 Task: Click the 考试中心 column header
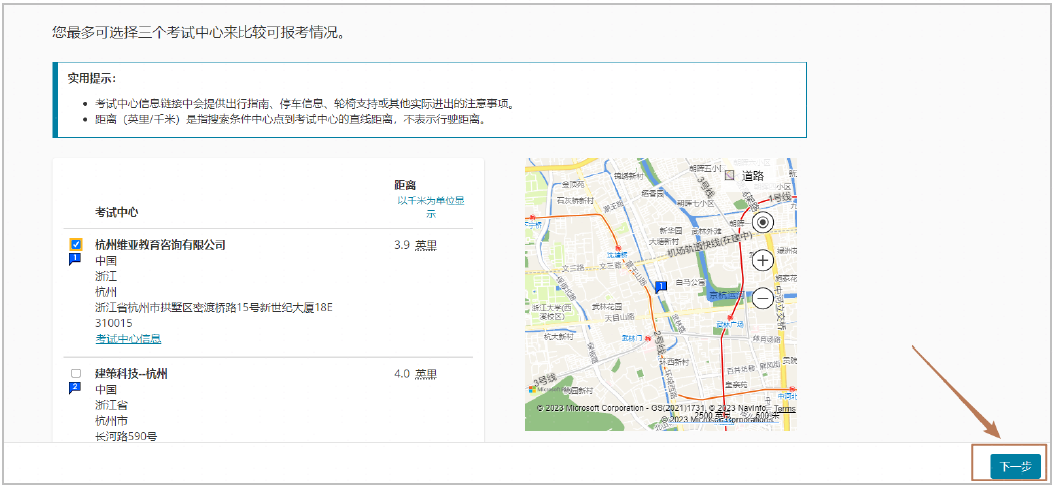tap(116, 212)
